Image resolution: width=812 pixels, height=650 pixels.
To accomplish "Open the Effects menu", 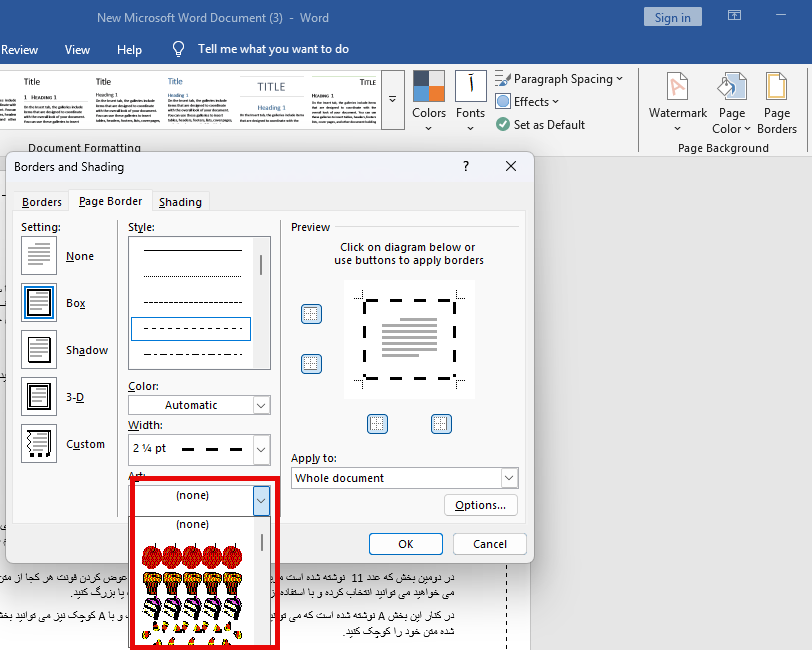I will [x=527, y=102].
